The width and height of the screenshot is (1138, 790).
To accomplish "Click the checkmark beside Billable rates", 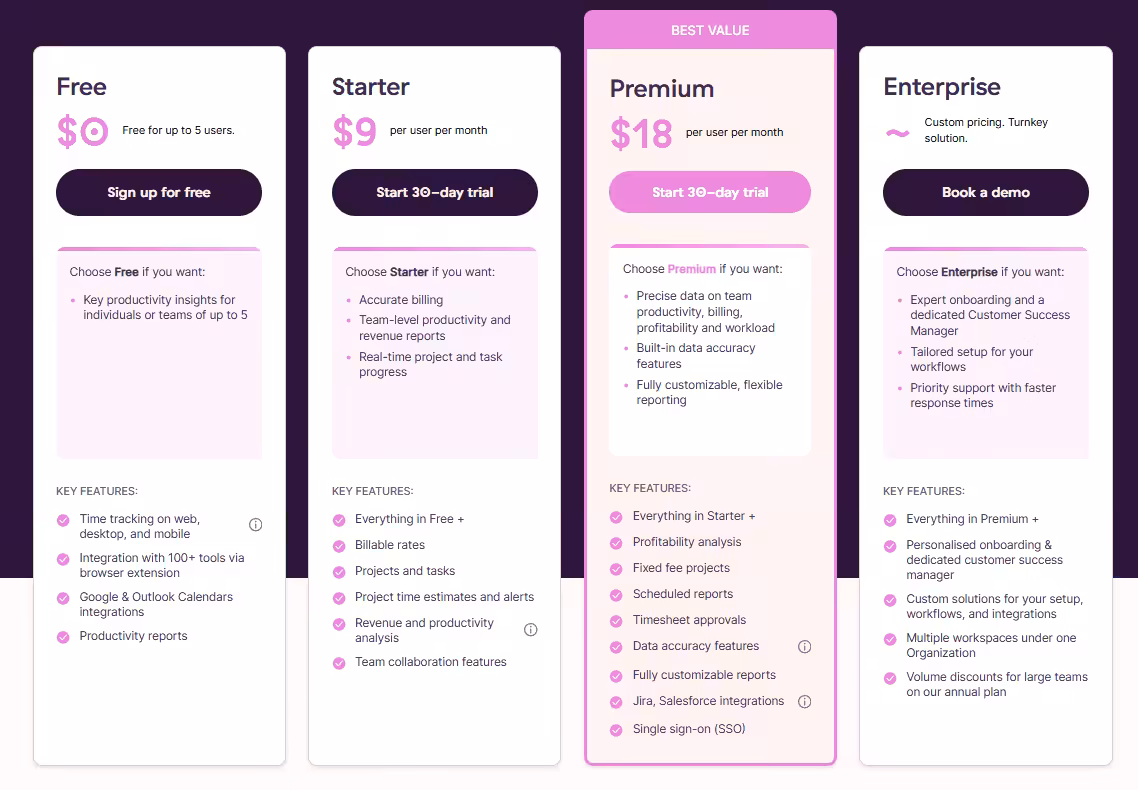I will [337, 545].
